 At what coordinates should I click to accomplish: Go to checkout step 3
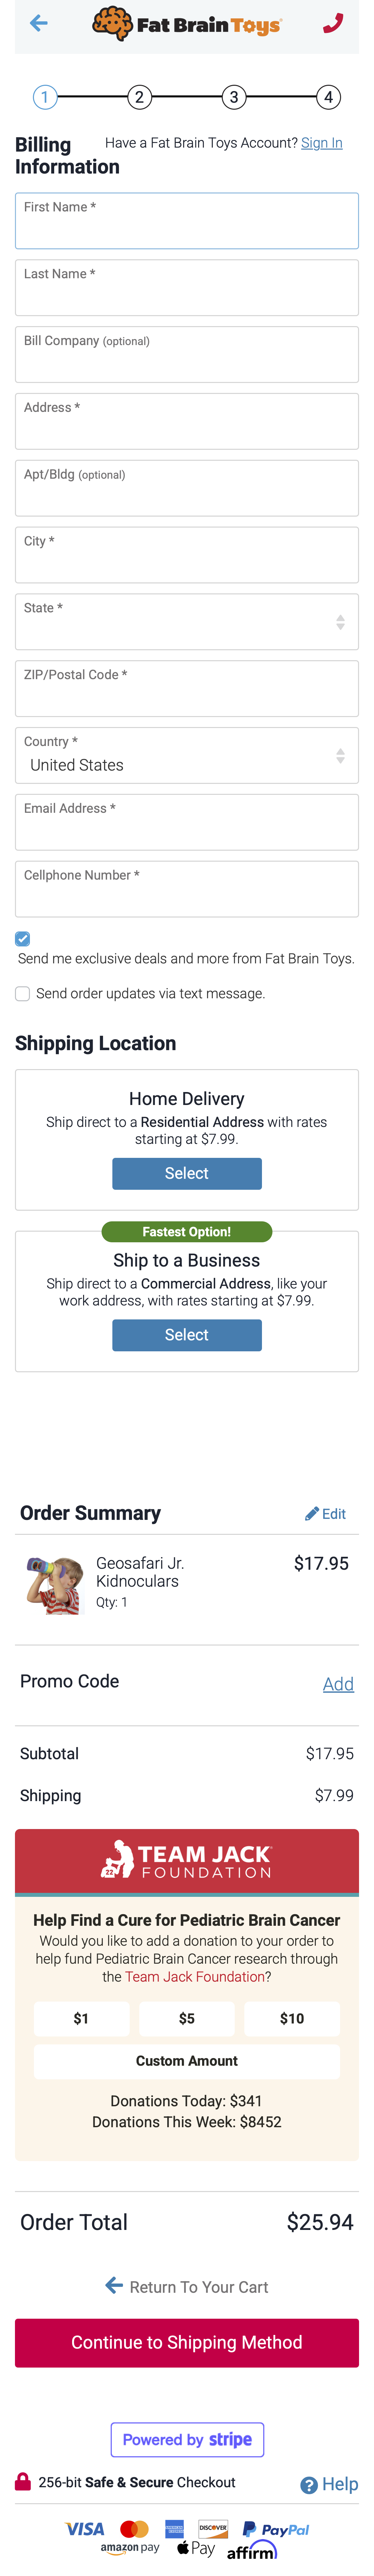click(x=234, y=97)
